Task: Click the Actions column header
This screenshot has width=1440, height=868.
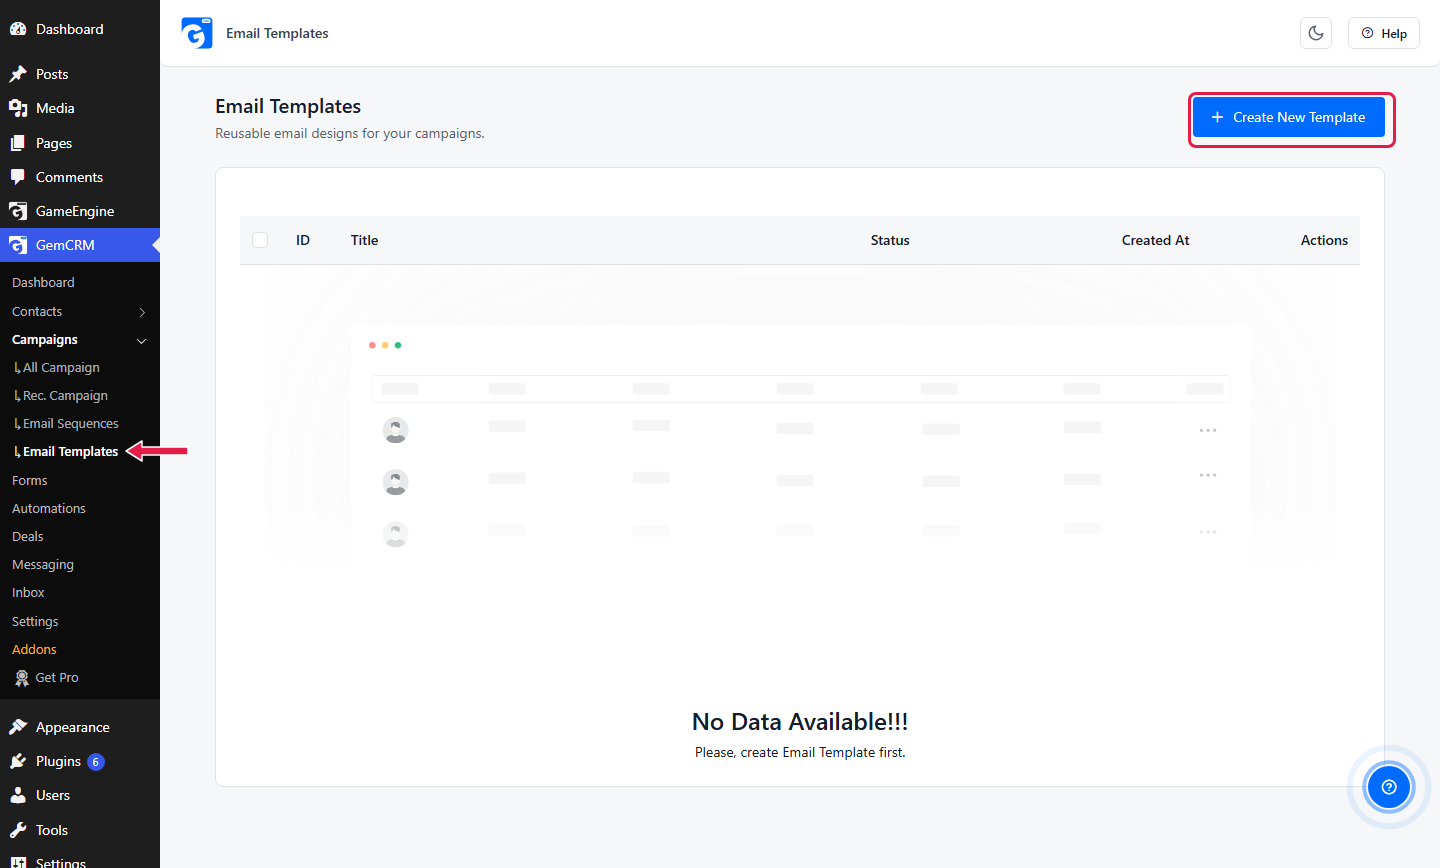Action: click(1324, 240)
